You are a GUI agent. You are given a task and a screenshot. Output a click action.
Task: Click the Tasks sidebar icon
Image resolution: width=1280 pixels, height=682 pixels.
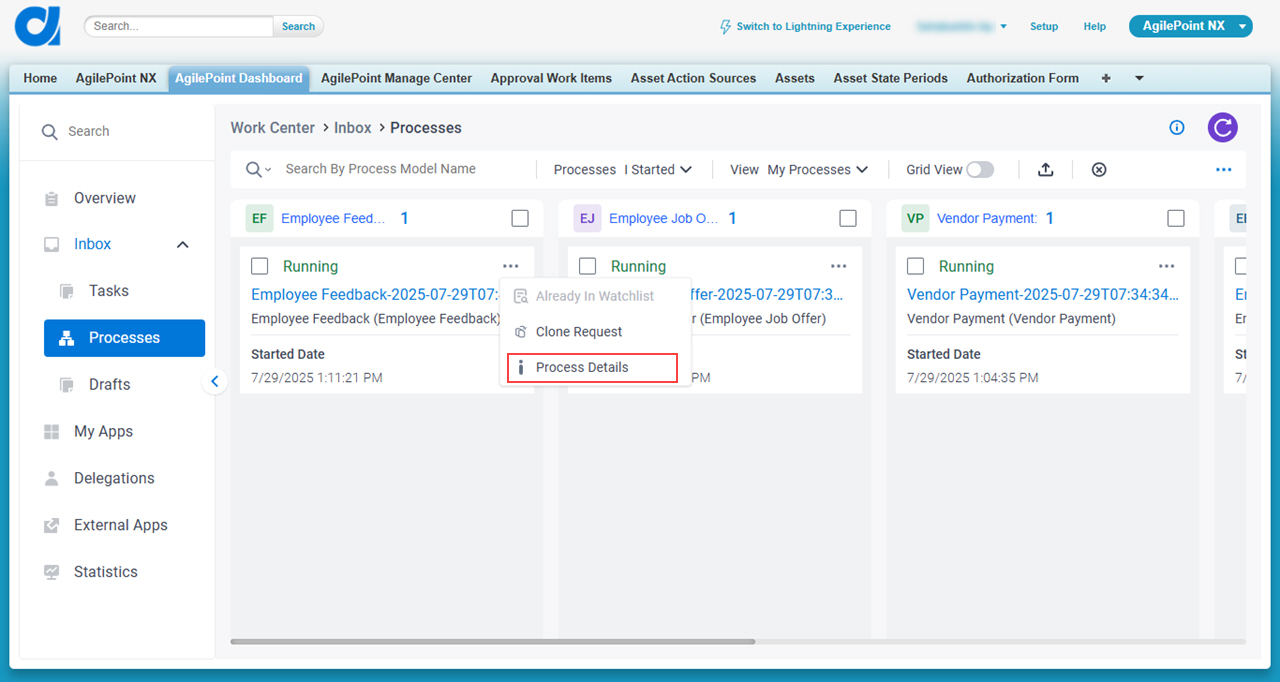point(67,291)
